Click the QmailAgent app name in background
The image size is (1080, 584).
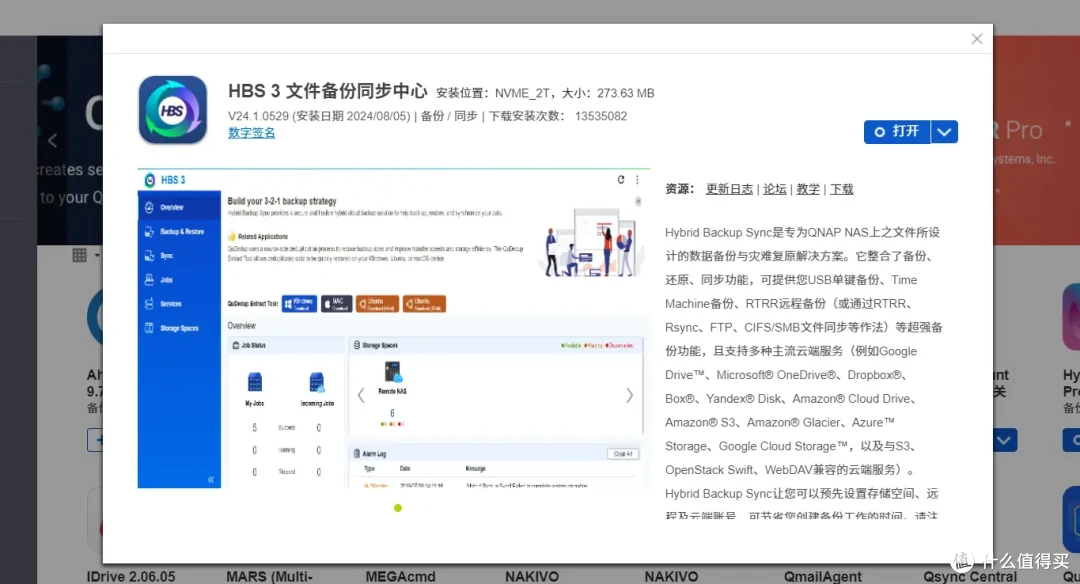coord(822,576)
